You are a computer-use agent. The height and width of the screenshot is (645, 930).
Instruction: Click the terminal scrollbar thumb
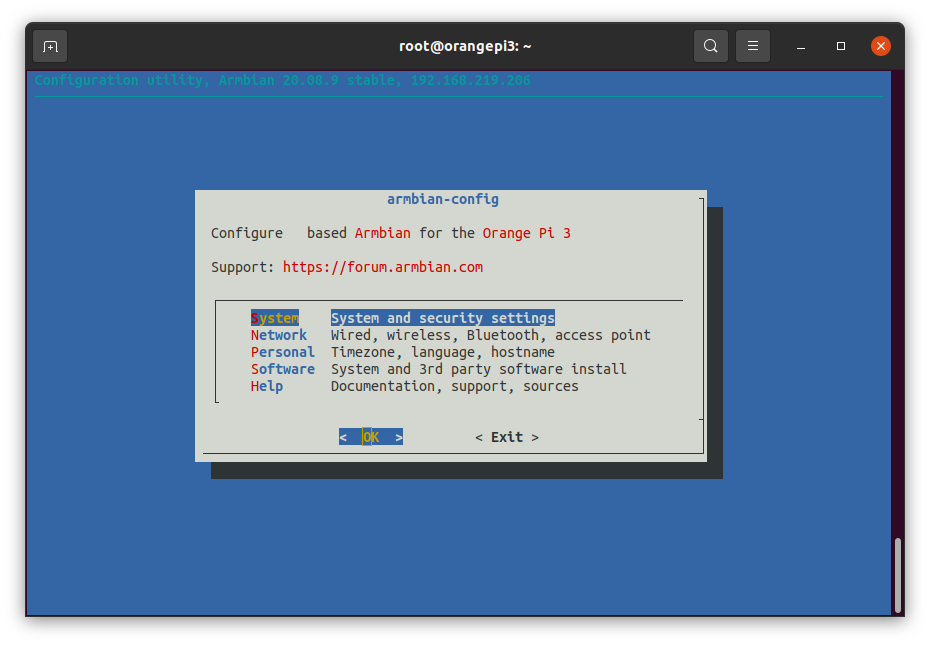click(897, 576)
